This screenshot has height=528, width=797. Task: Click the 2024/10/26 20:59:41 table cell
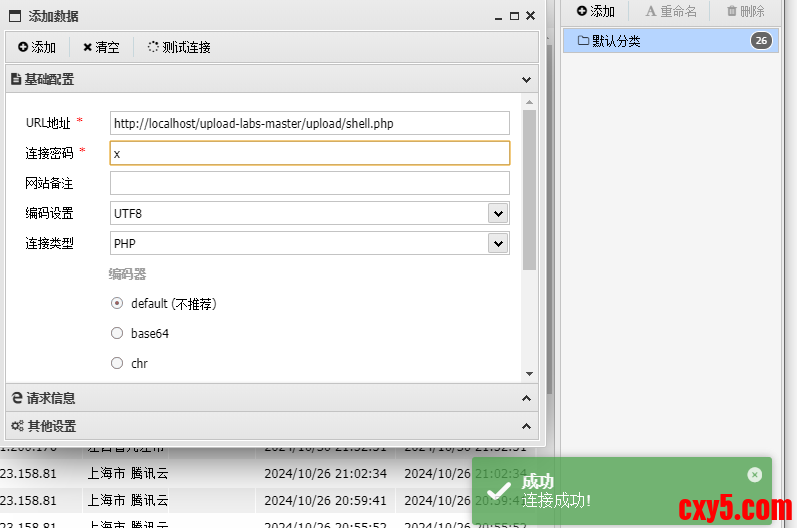point(325,501)
